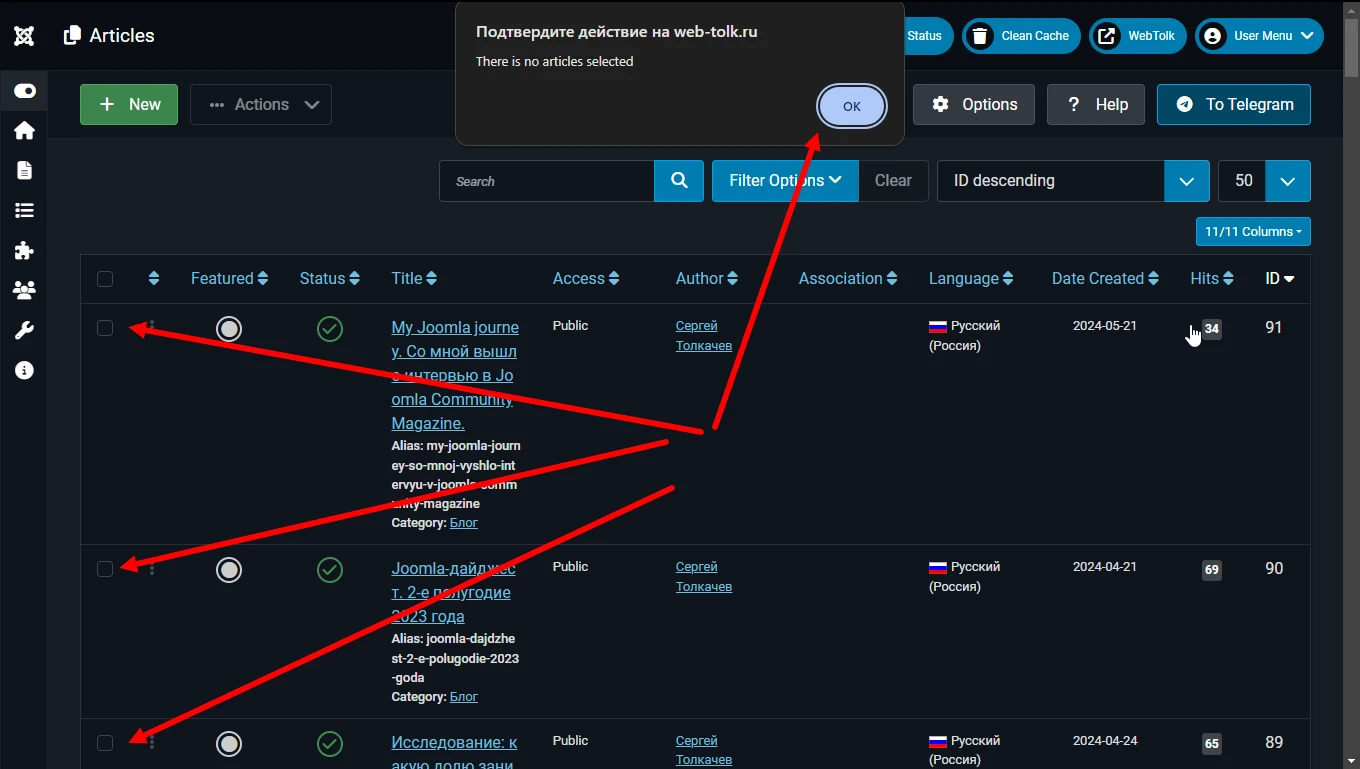Image resolution: width=1360 pixels, height=769 pixels.
Task: Select checkbox for article ID 91
Action: [105, 328]
